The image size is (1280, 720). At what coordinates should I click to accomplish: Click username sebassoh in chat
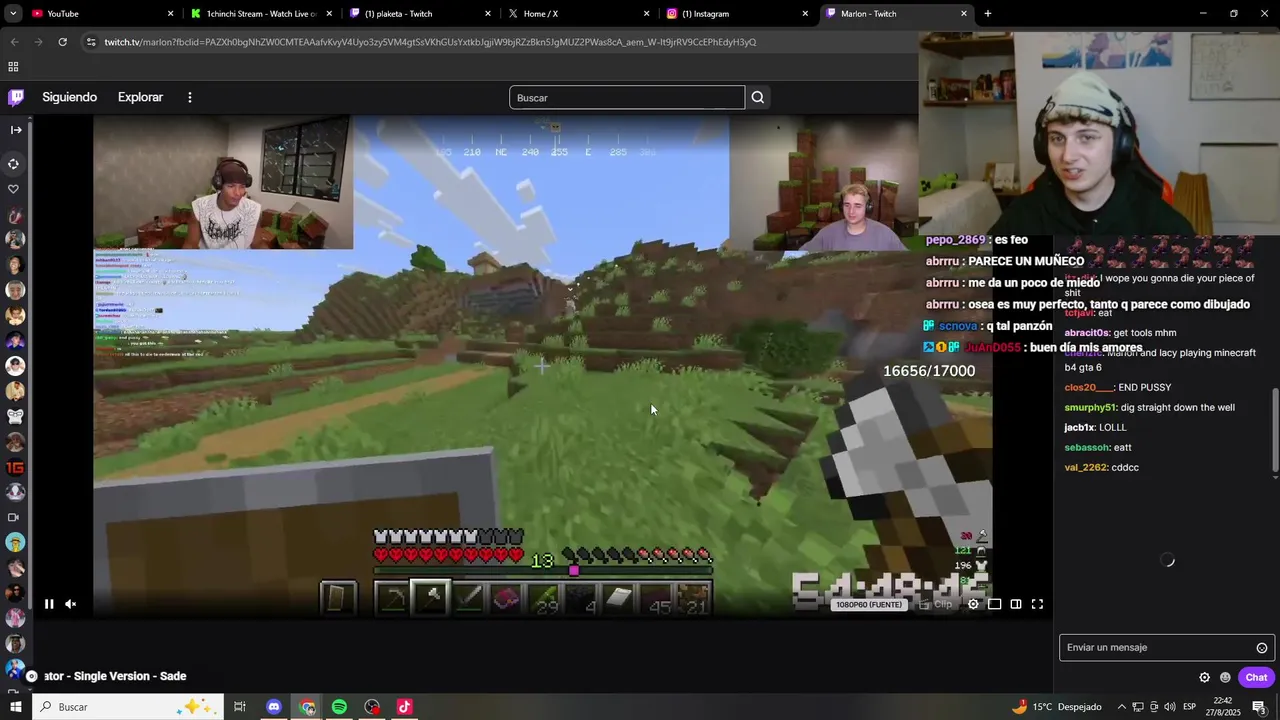pos(1087,447)
